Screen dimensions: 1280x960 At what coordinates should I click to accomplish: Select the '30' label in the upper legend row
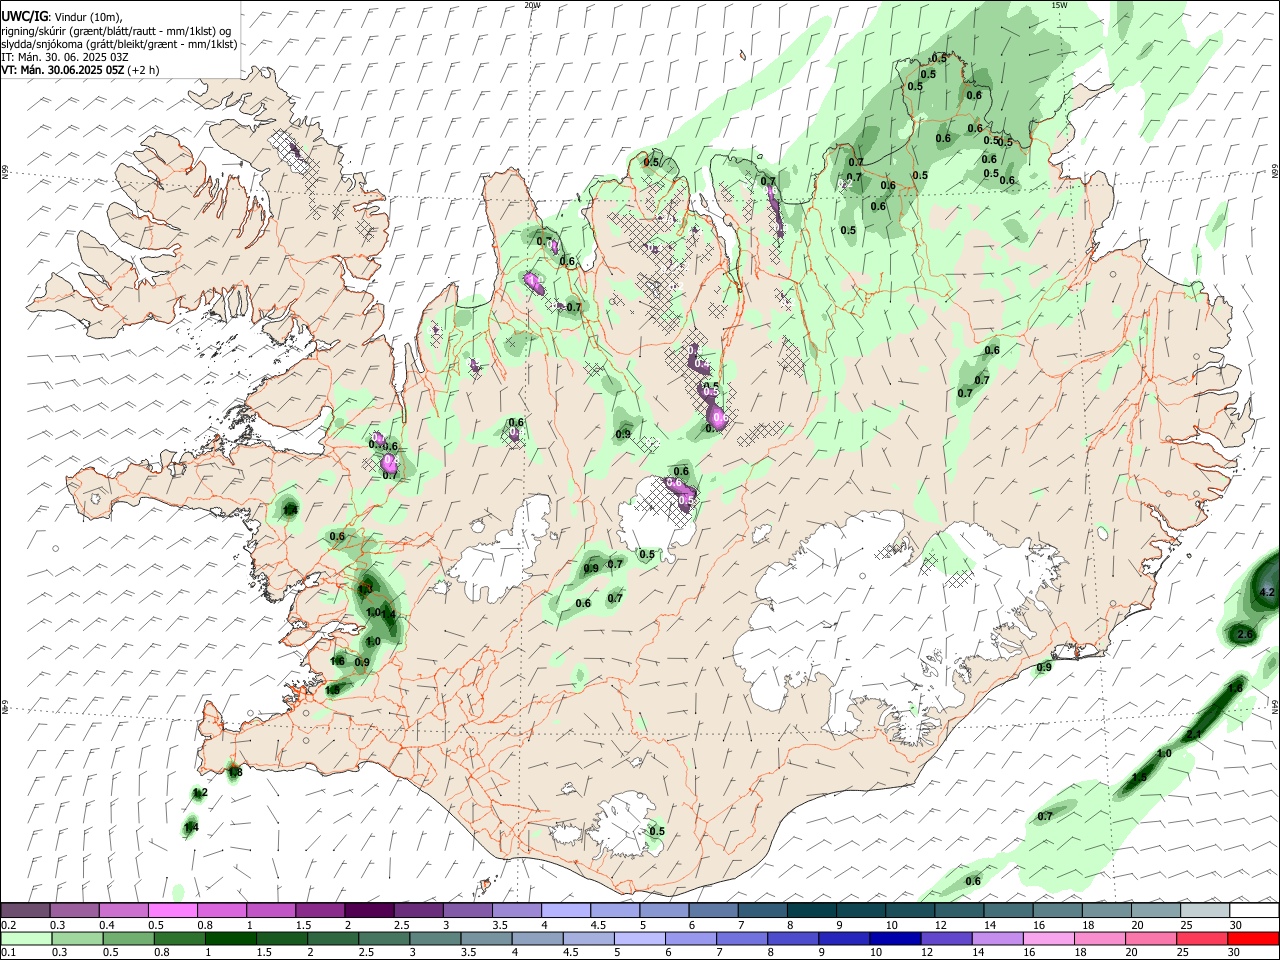pyautogui.click(x=1236, y=925)
